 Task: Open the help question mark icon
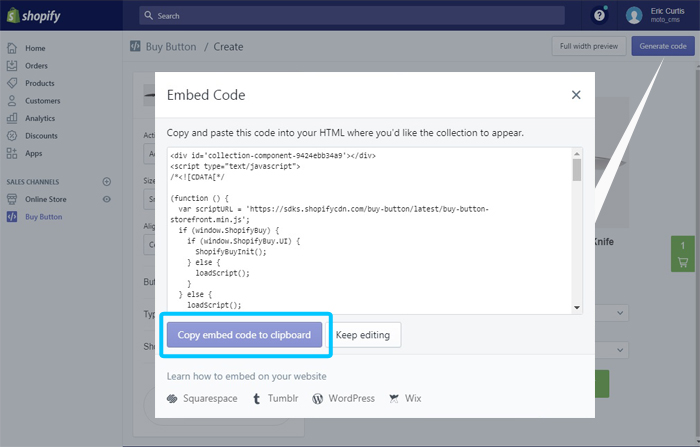(x=599, y=16)
